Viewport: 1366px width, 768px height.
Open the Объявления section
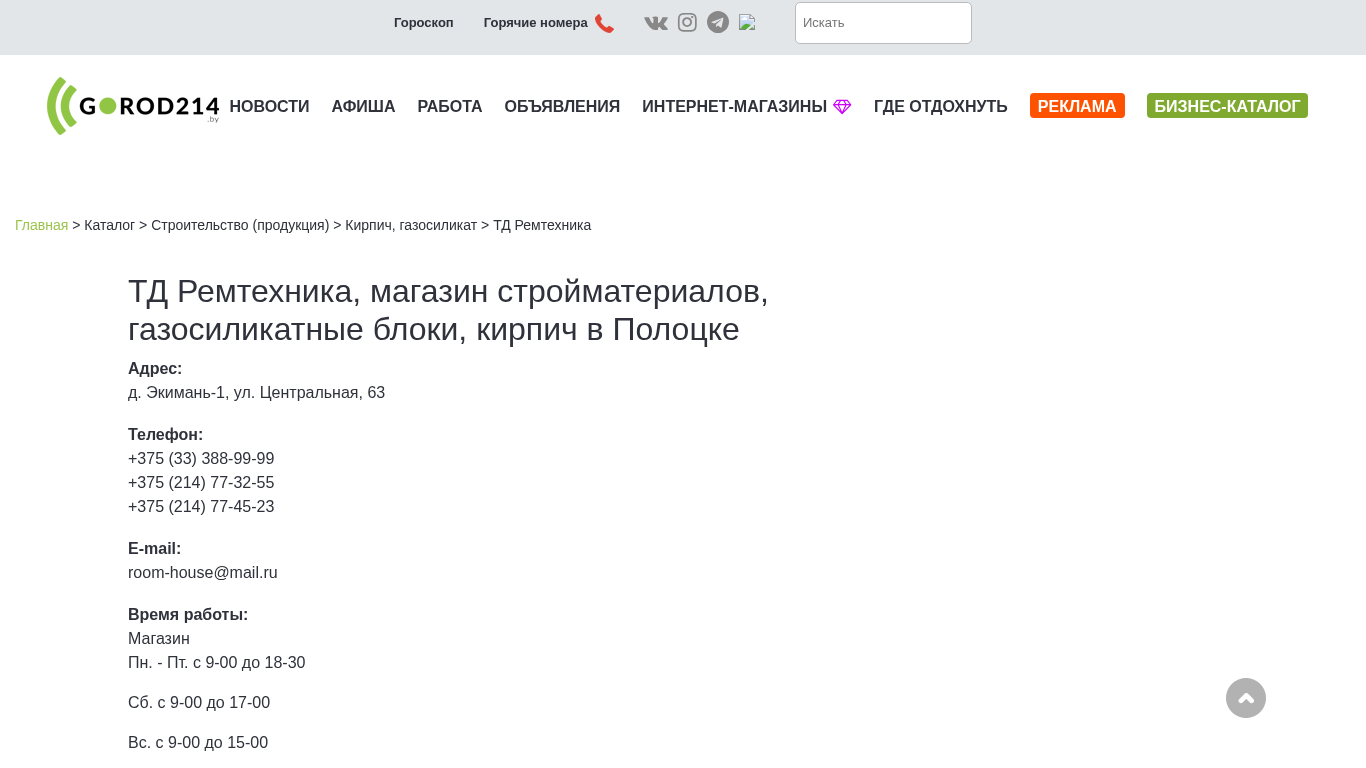coord(562,106)
